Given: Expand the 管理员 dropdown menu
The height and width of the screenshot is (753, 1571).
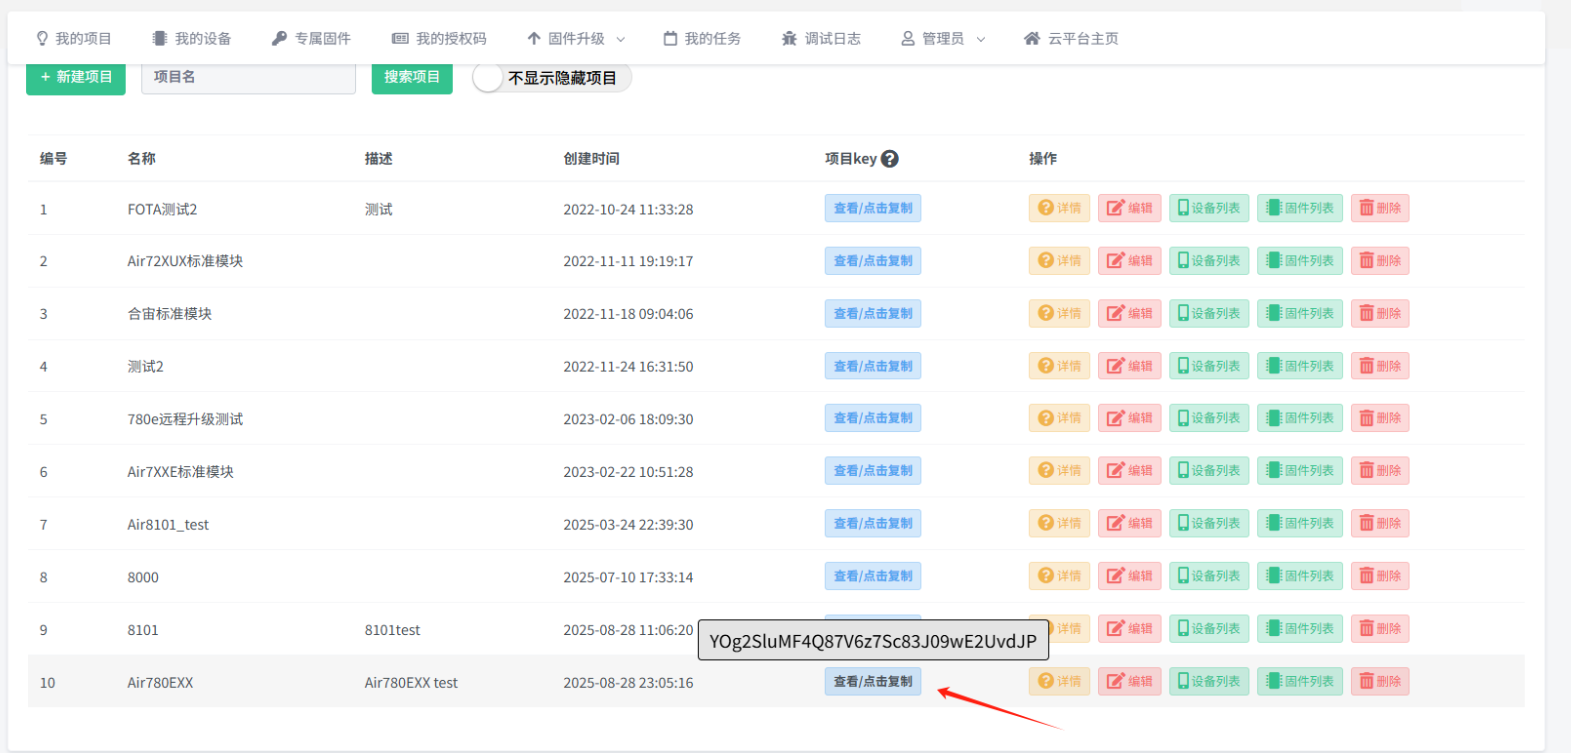Looking at the screenshot, I should (x=943, y=39).
